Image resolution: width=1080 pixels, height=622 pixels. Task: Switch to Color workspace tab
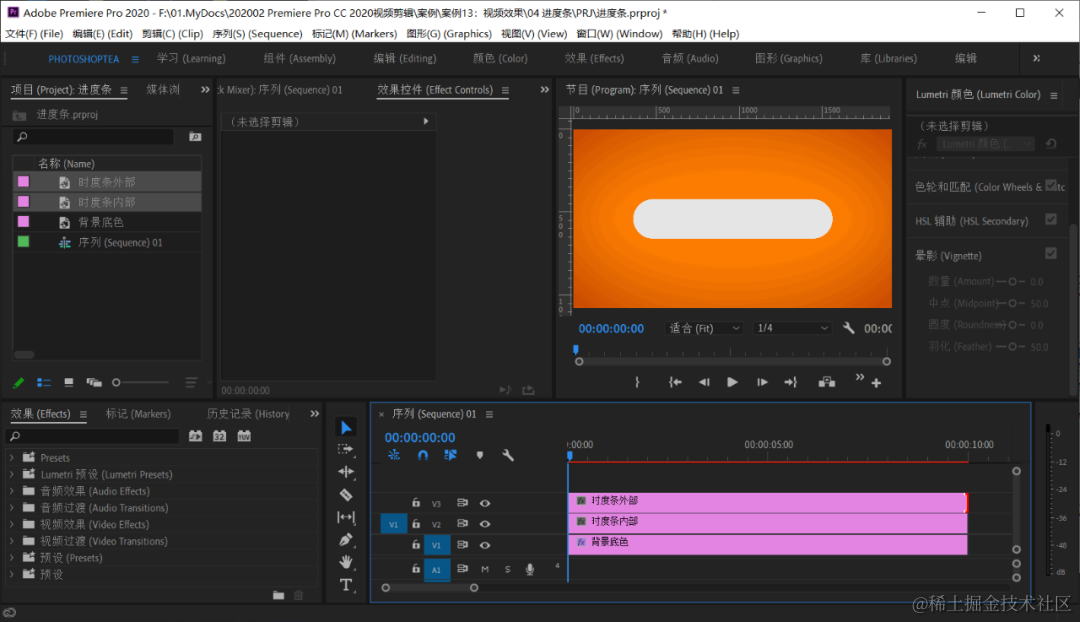500,59
